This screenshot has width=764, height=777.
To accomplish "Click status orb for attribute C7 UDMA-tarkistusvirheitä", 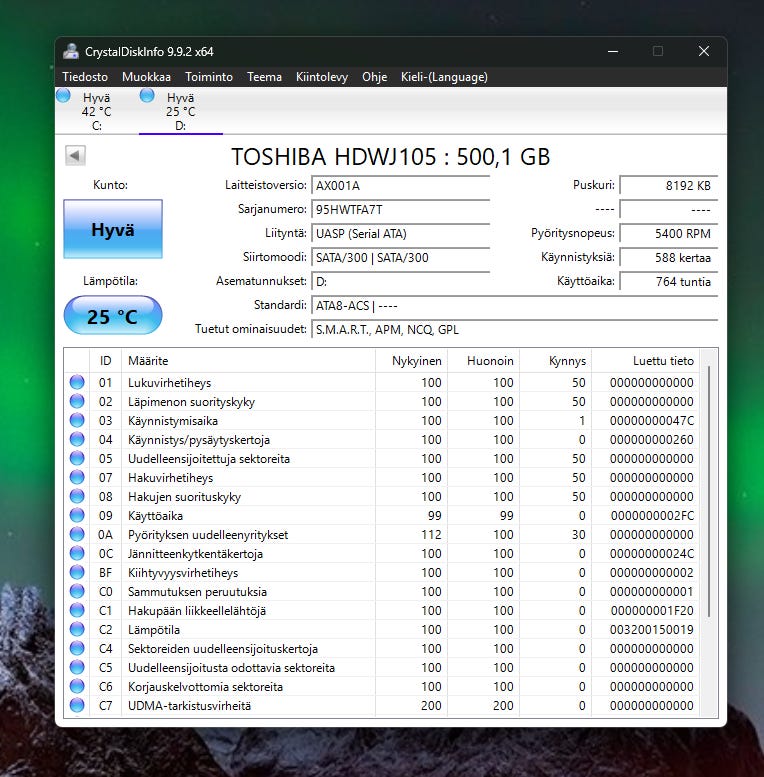I will (77, 705).
